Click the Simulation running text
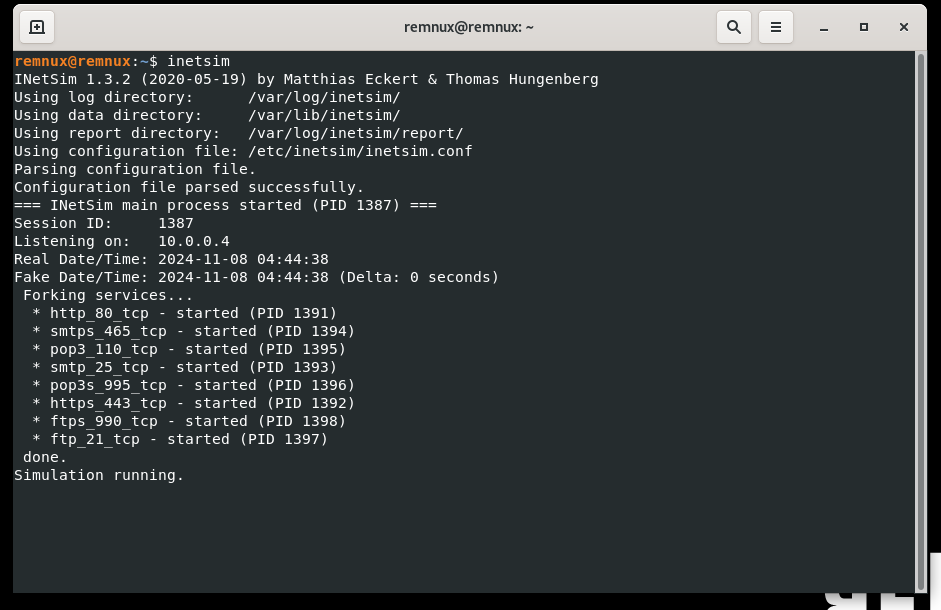This screenshot has width=941, height=610. pos(99,475)
